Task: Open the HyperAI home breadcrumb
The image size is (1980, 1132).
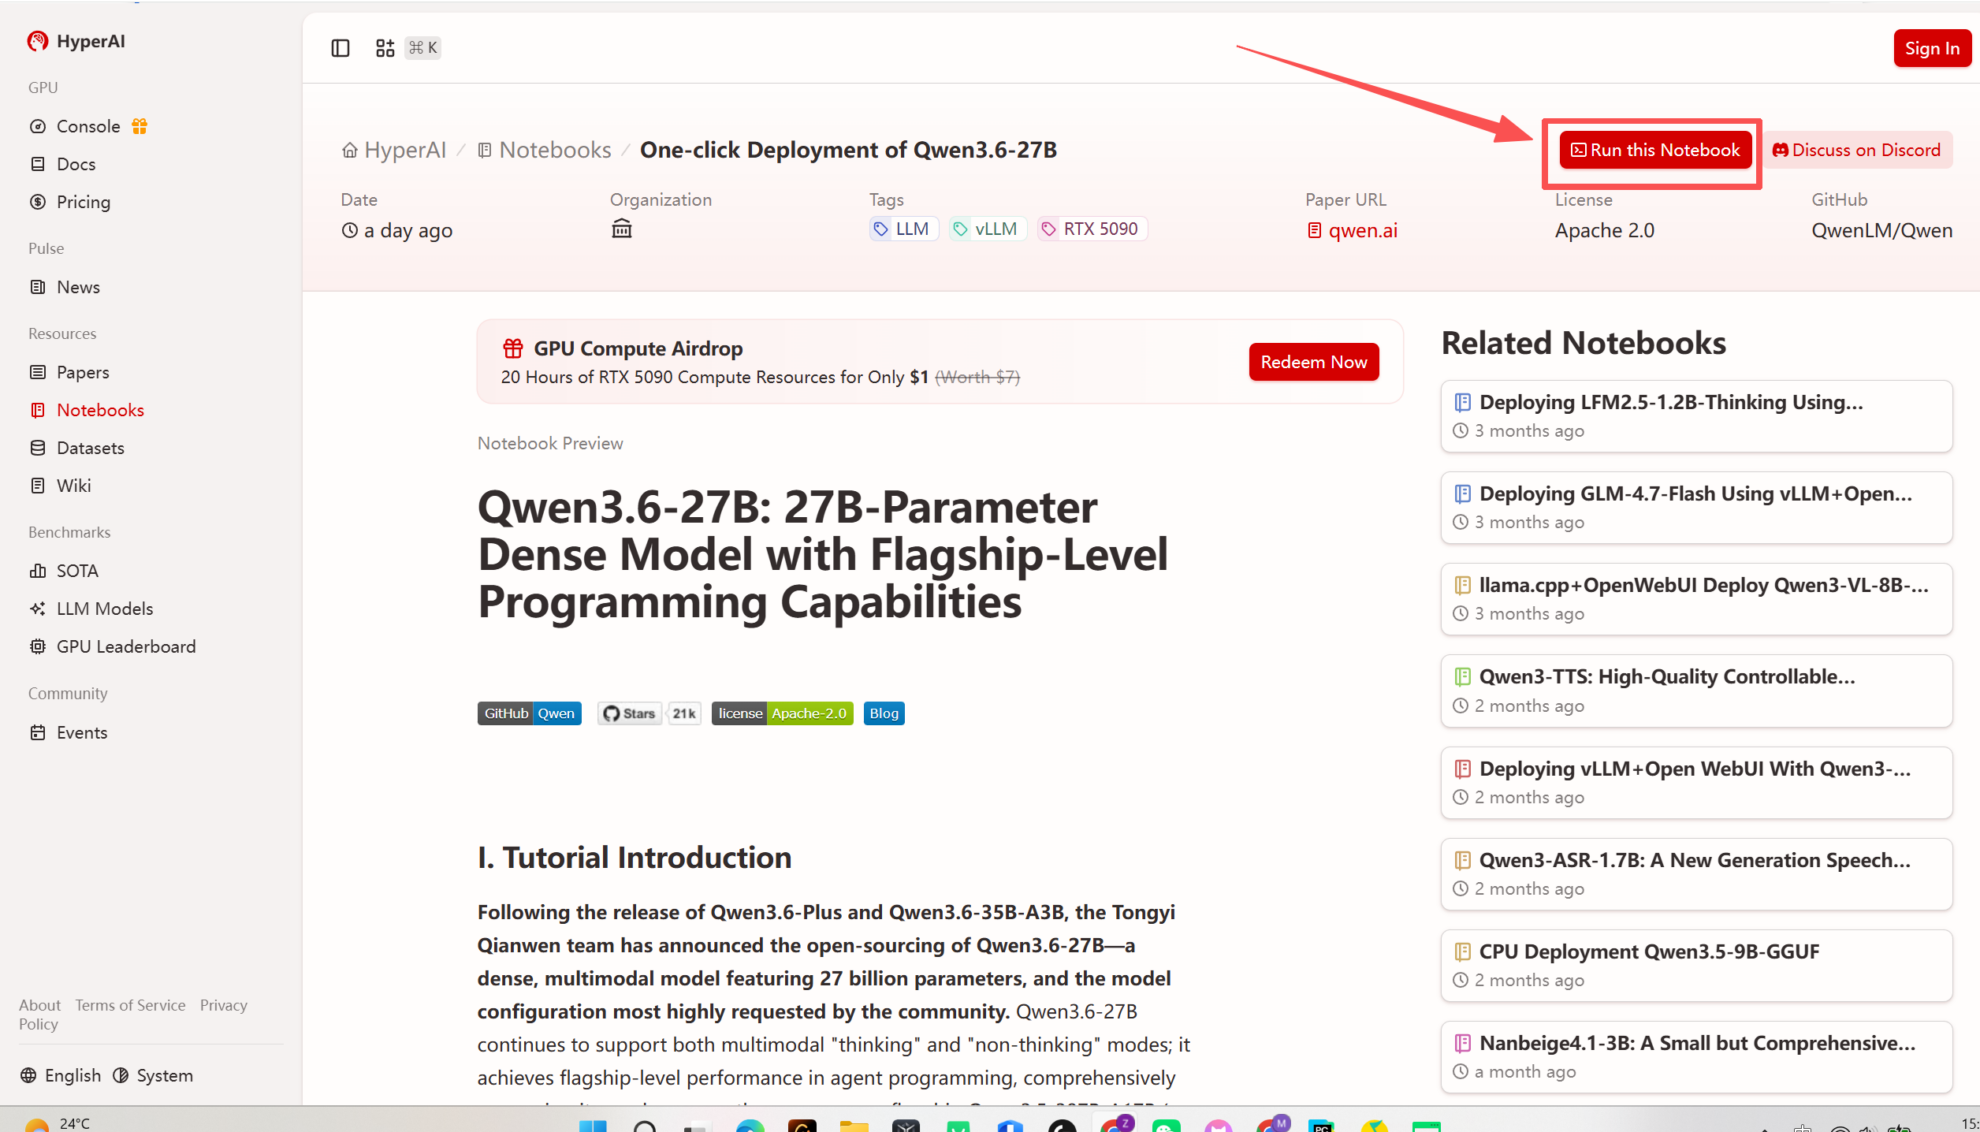Action: (x=394, y=150)
